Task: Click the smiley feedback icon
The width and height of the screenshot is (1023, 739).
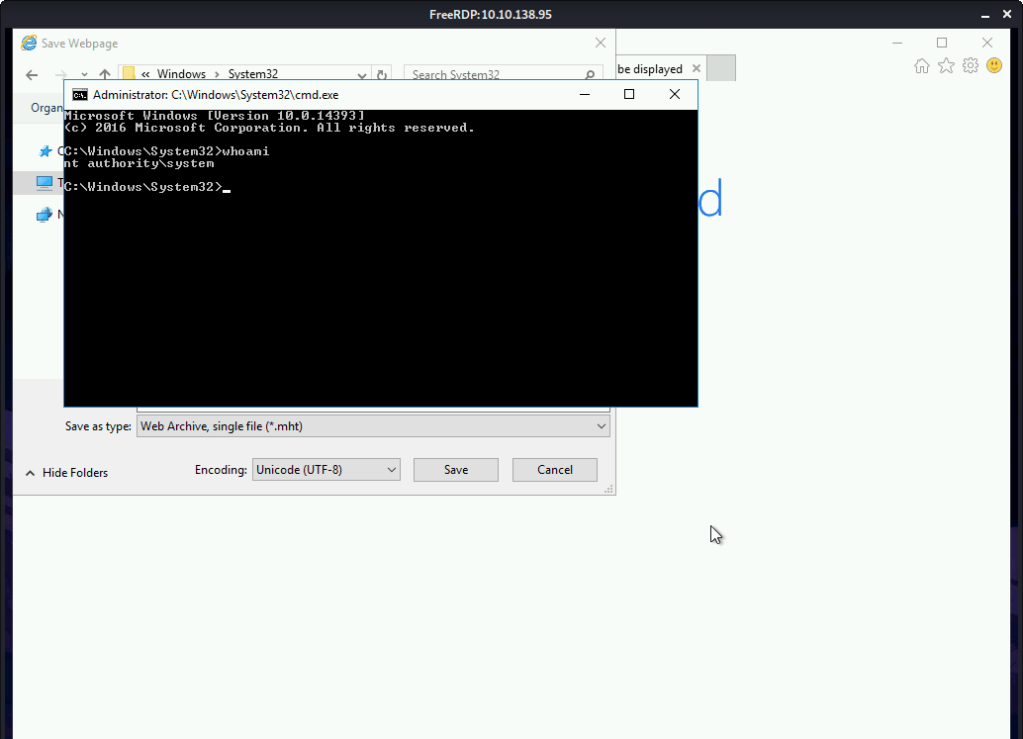Action: (994, 66)
